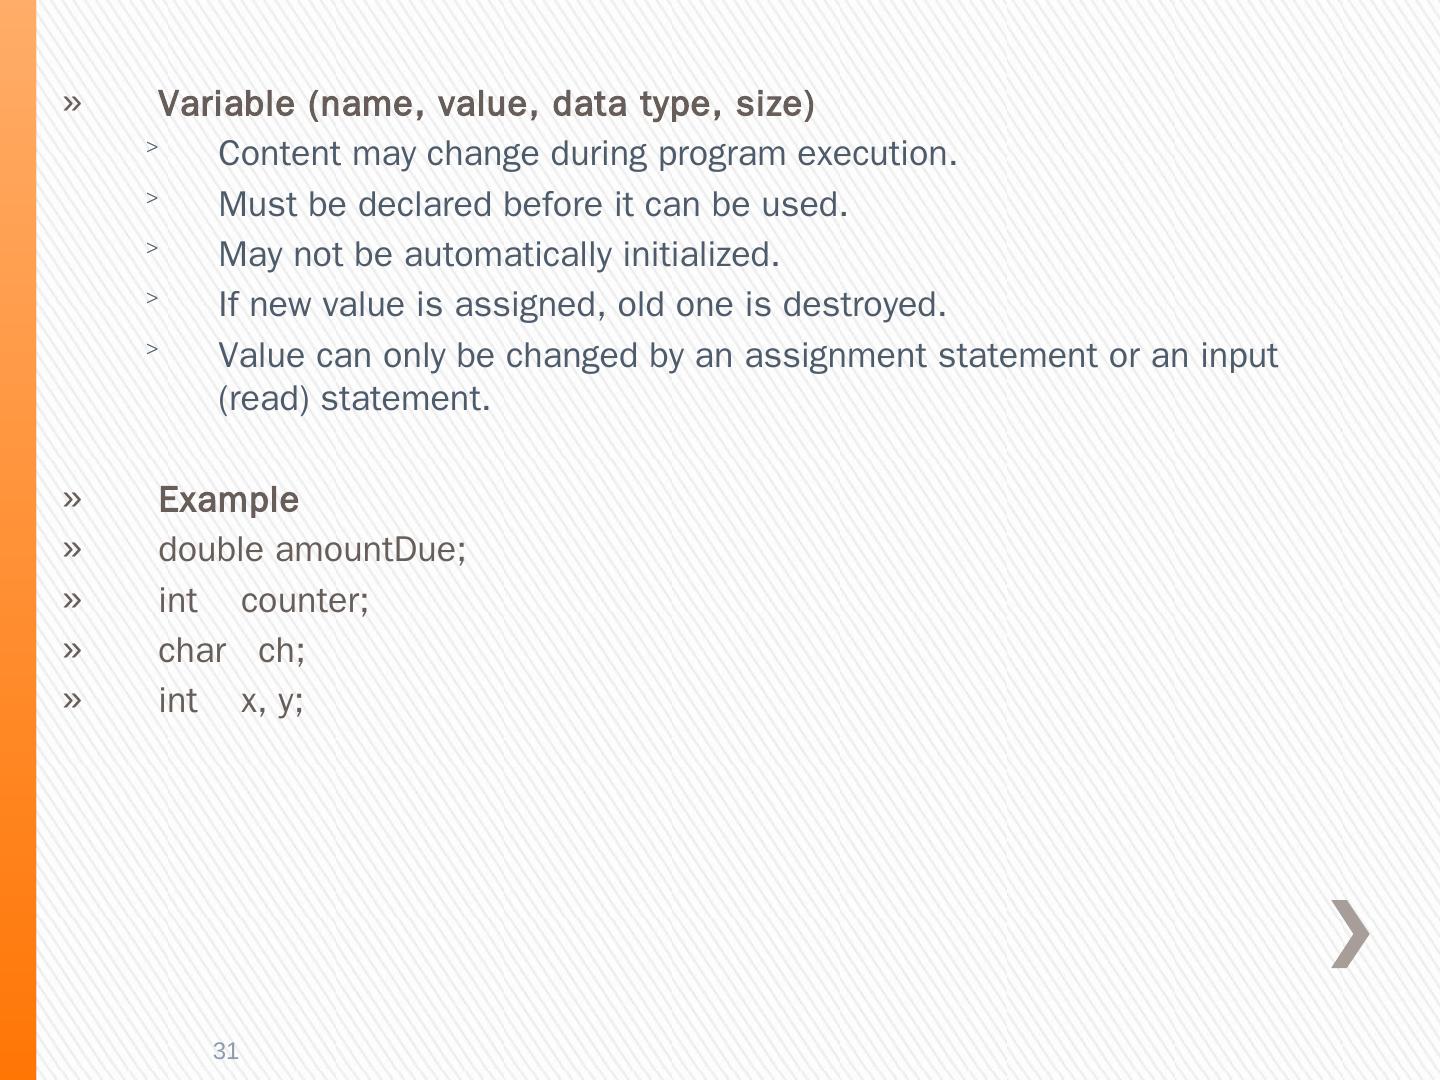This screenshot has width=1440, height=1080.
Task: Click the line "Content may change during program execution."
Action: [x=587, y=154]
